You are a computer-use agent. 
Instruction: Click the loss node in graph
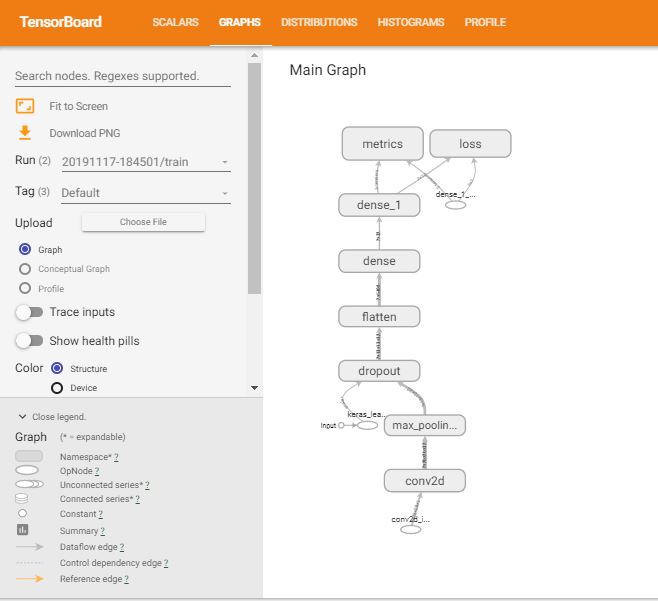(x=470, y=144)
